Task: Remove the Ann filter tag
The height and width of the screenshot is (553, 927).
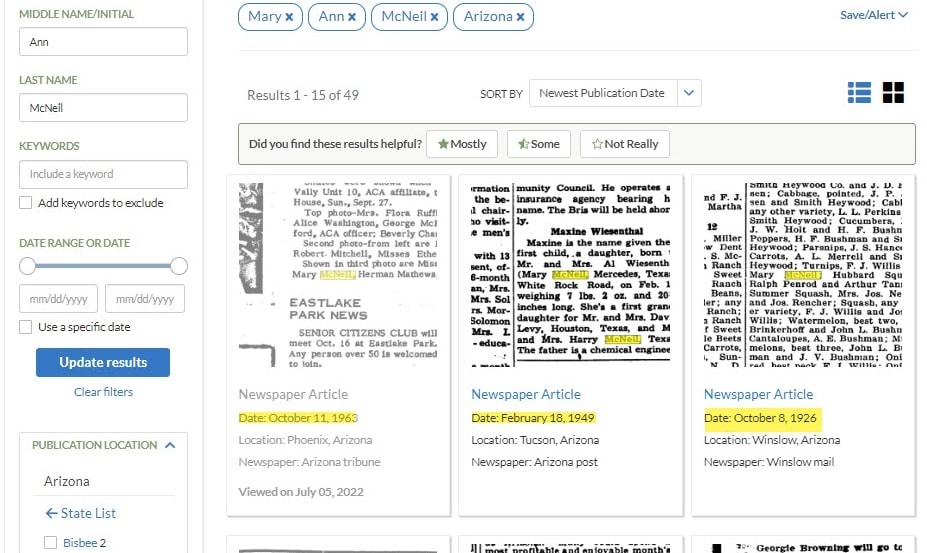Action: coord(352,17)
